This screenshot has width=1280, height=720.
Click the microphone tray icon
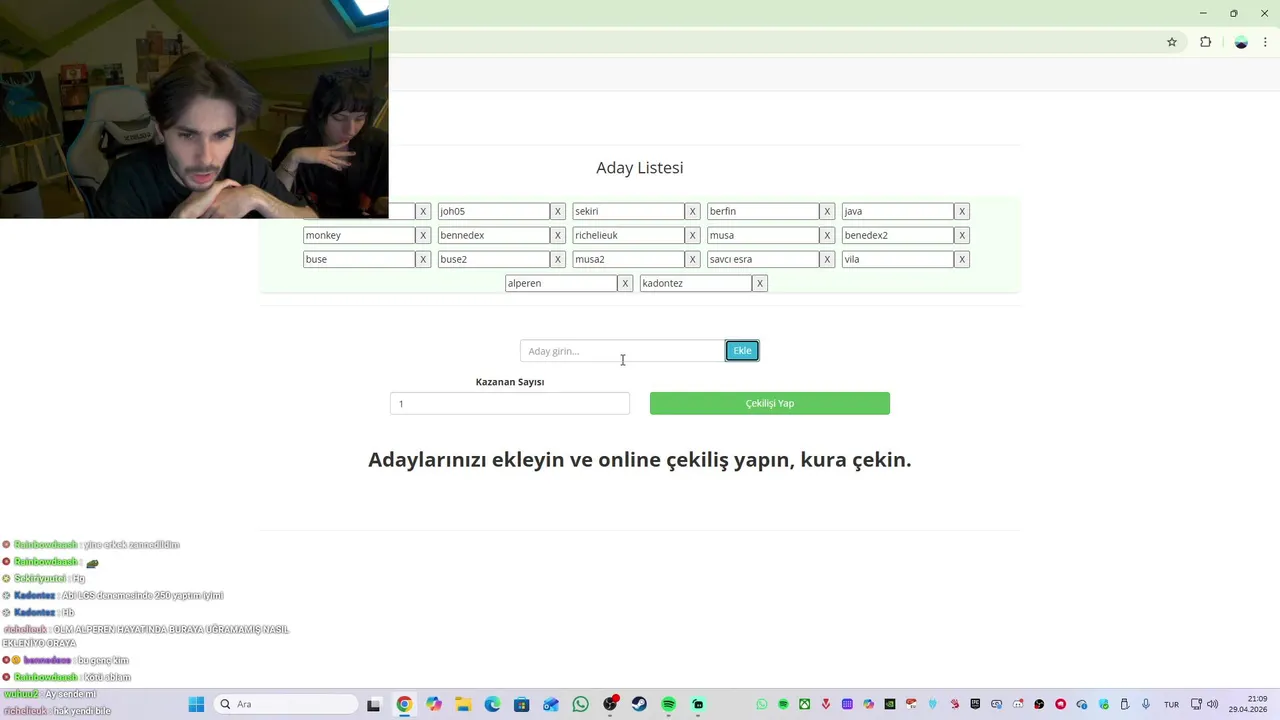pyautogui.click(x=1146, y=704)
